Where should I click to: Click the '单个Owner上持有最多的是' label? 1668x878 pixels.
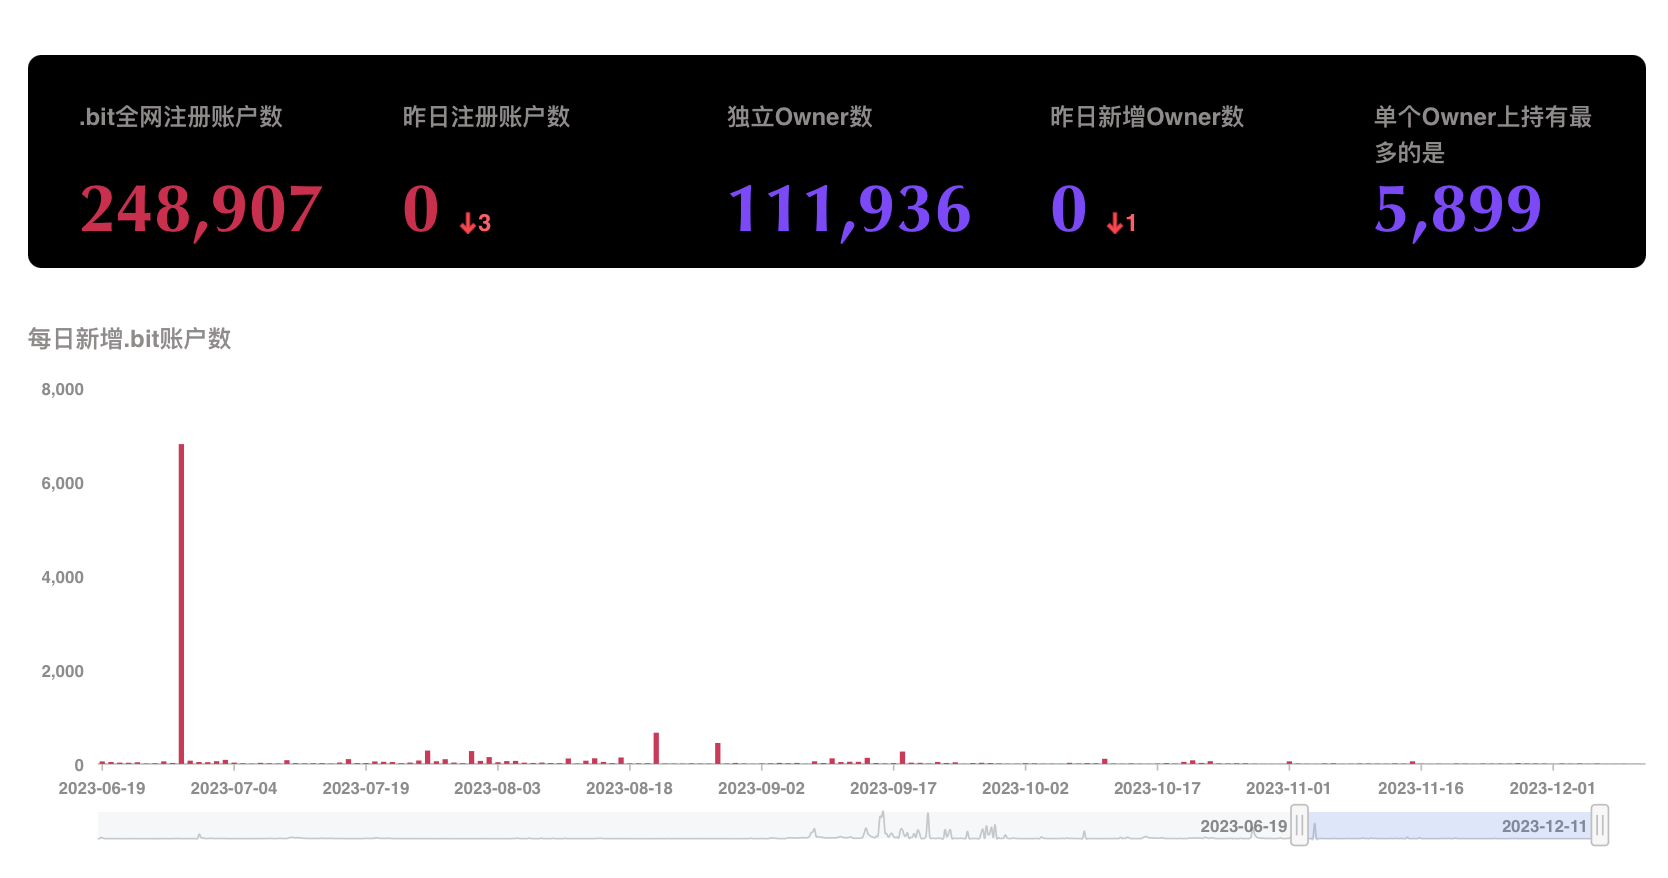click(x=1483, y=135)
